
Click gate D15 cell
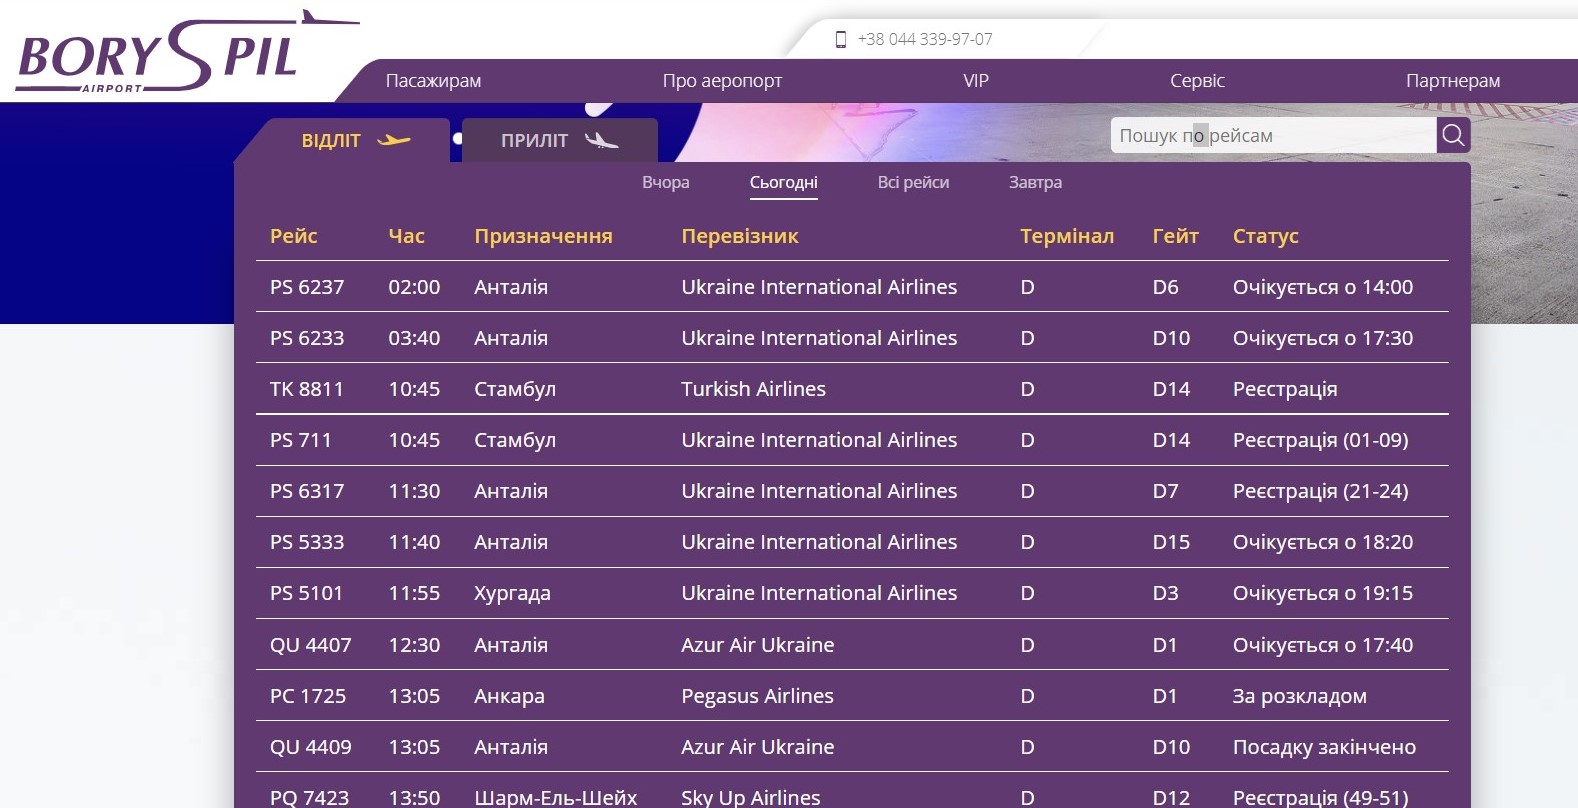point(1171,542)
